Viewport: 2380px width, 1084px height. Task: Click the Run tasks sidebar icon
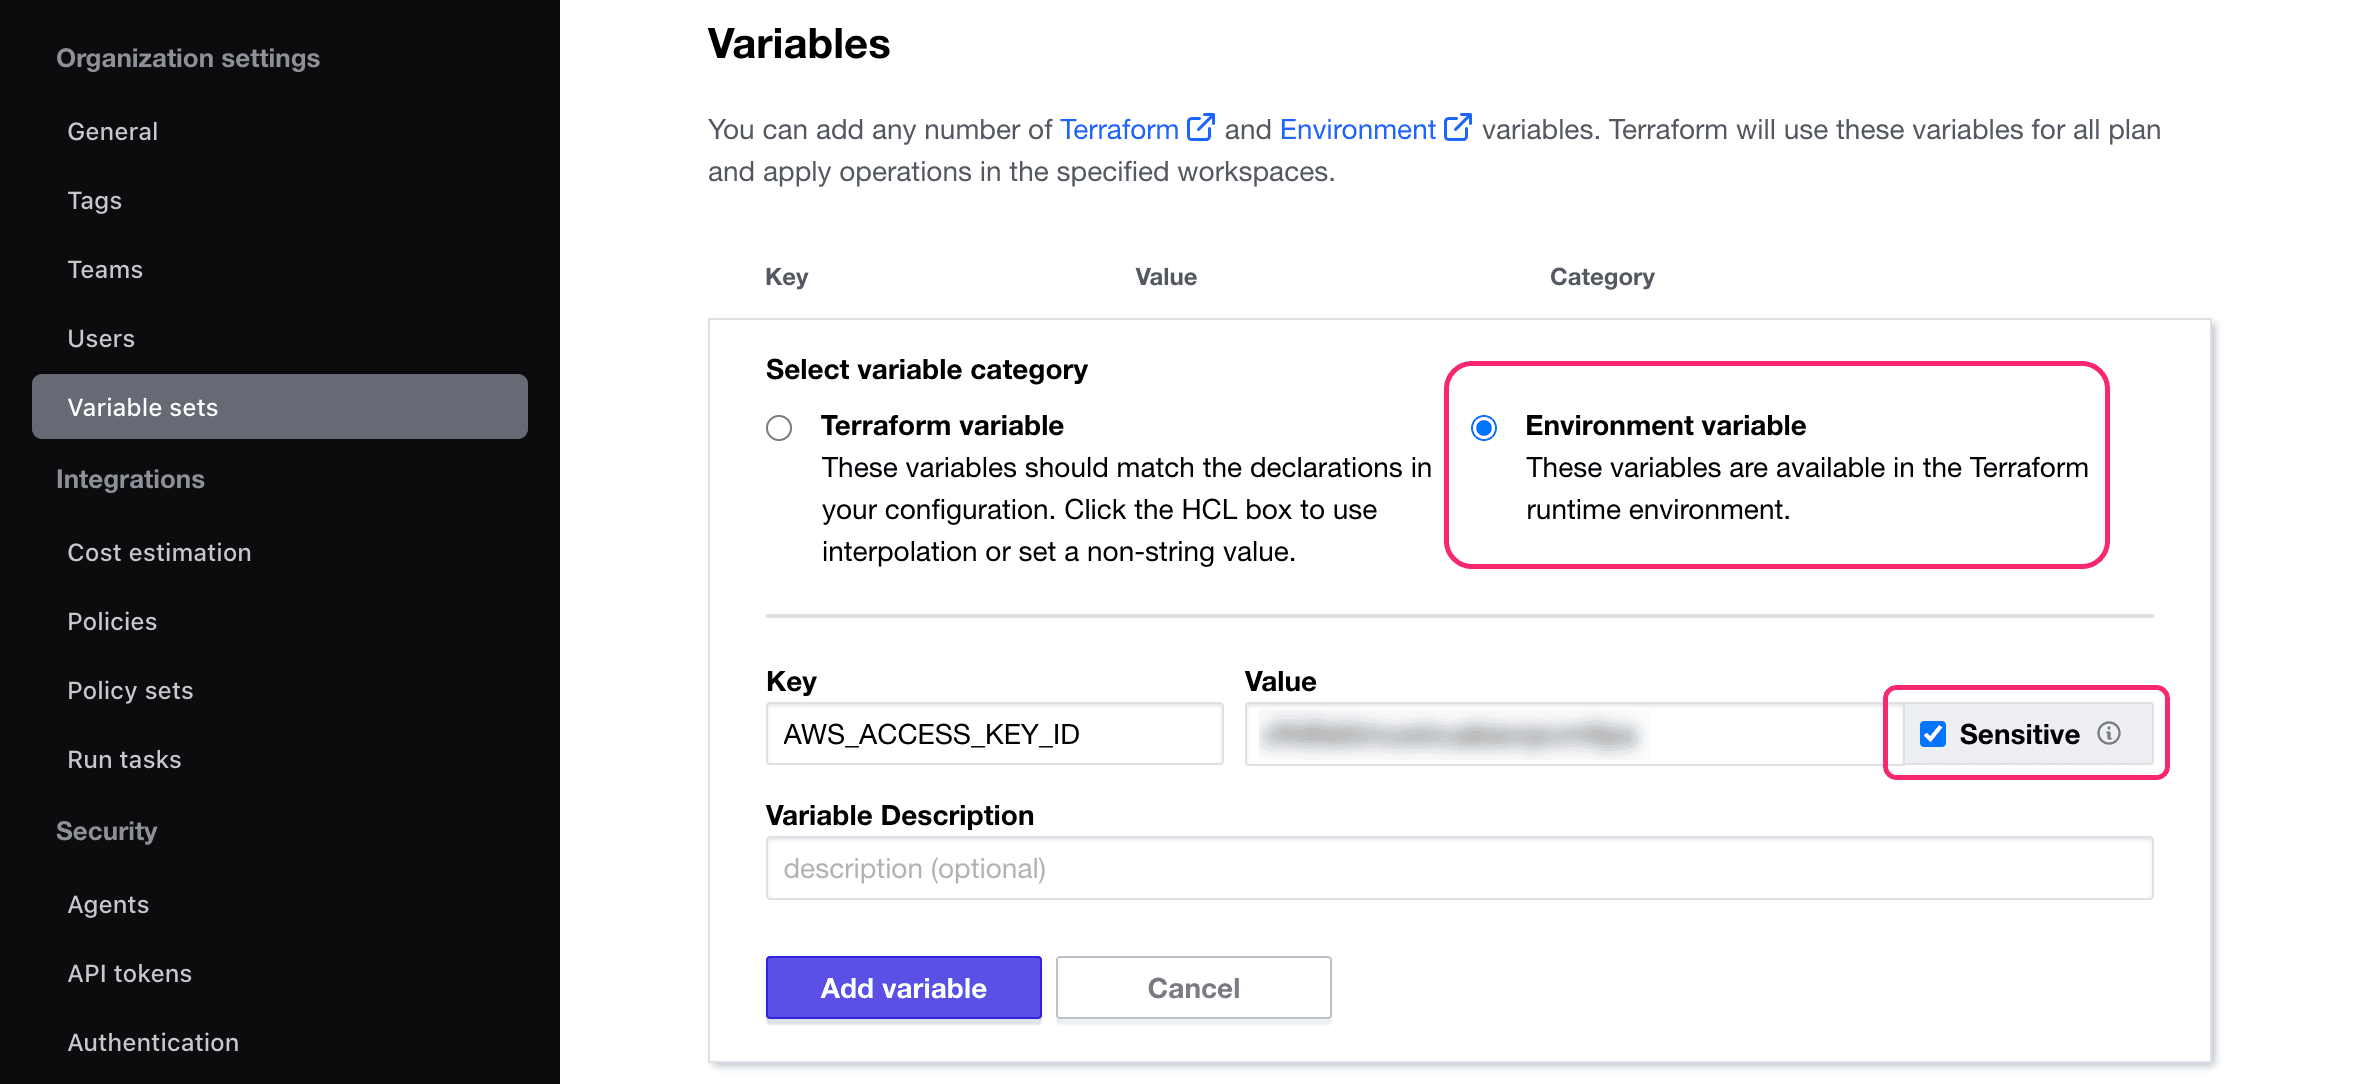click(124, 759)
